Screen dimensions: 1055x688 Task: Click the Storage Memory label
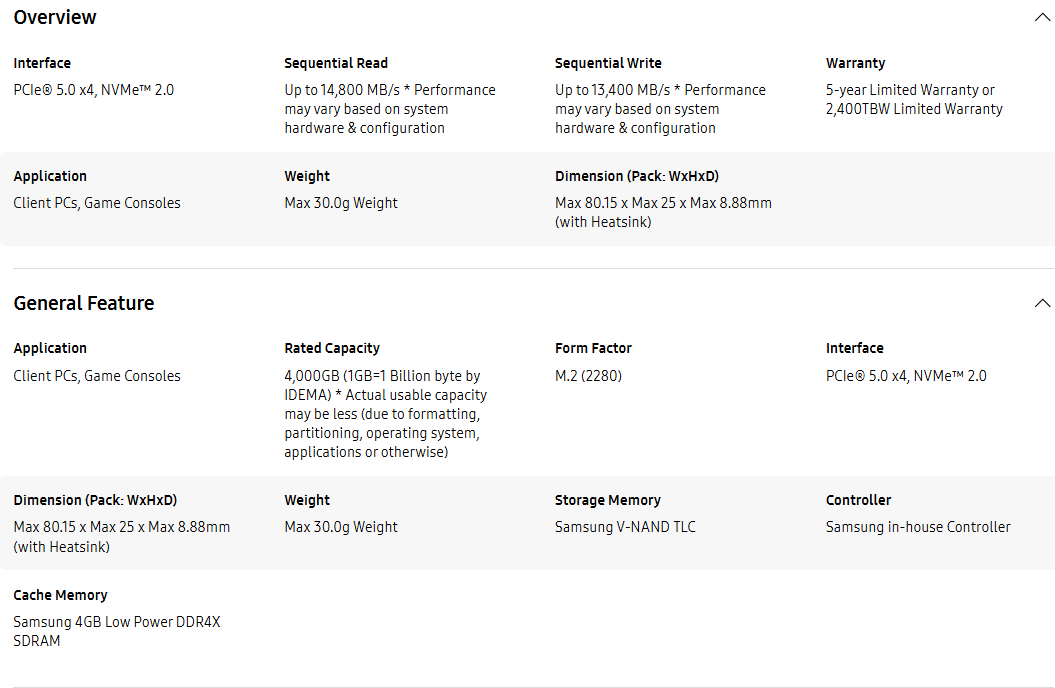(x=608, y=500)
